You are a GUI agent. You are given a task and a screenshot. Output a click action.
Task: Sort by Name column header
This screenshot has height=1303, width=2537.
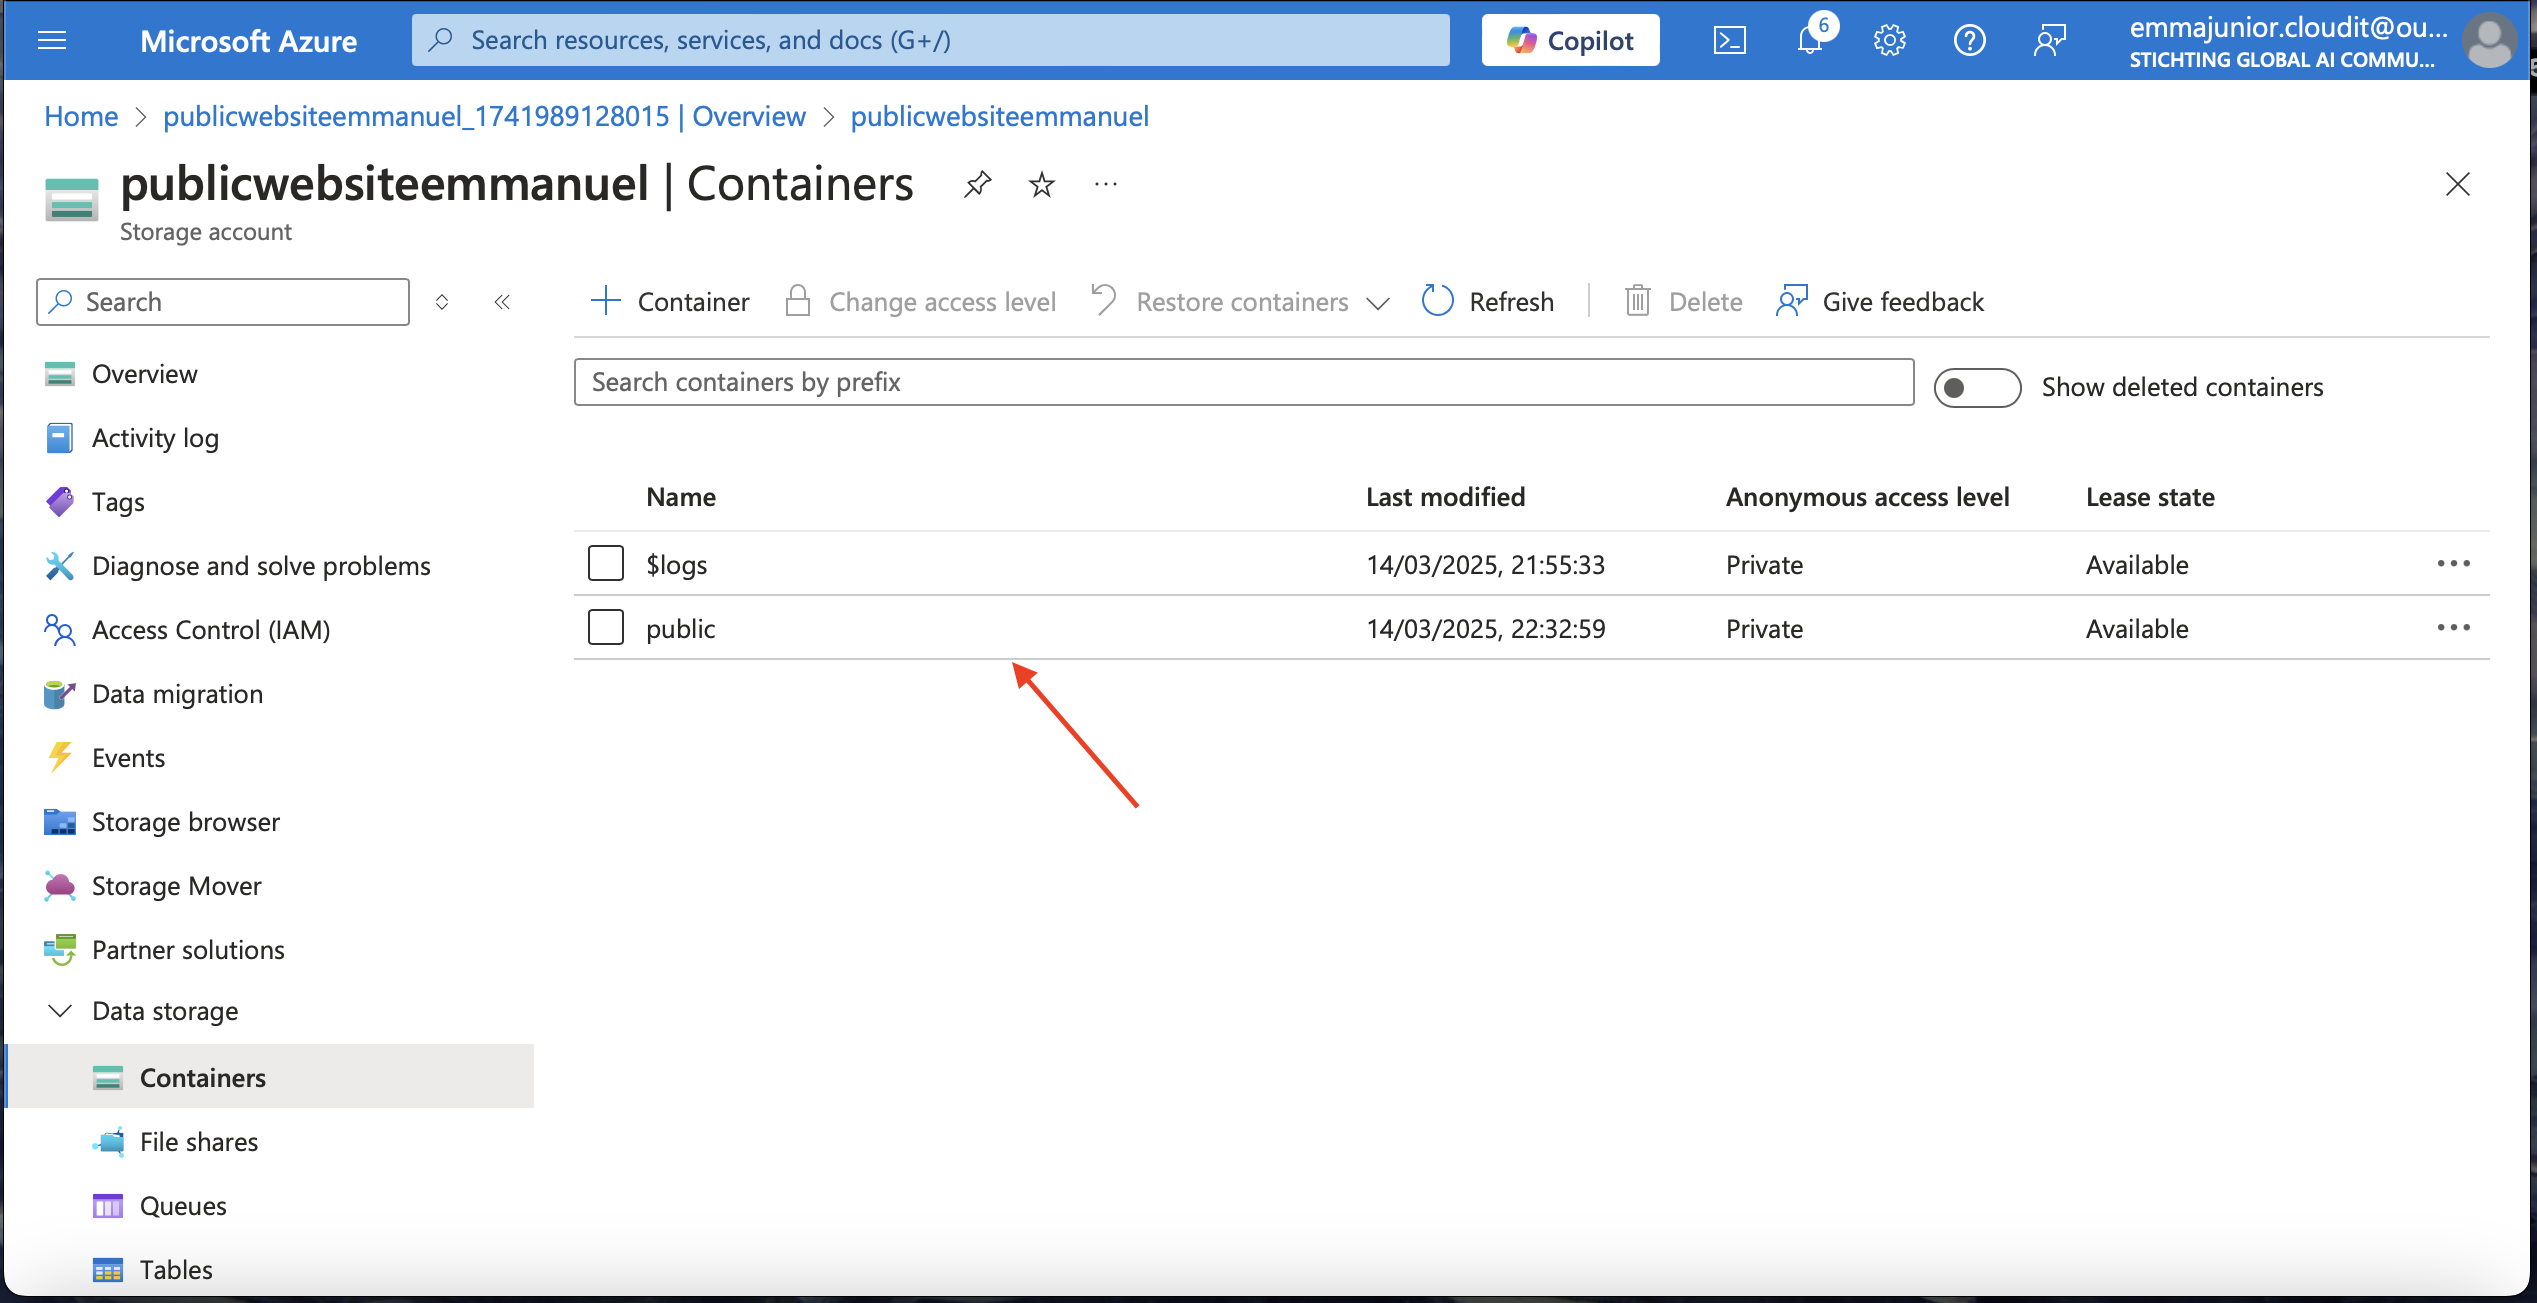pyautogui.click(x=681, y=497)
